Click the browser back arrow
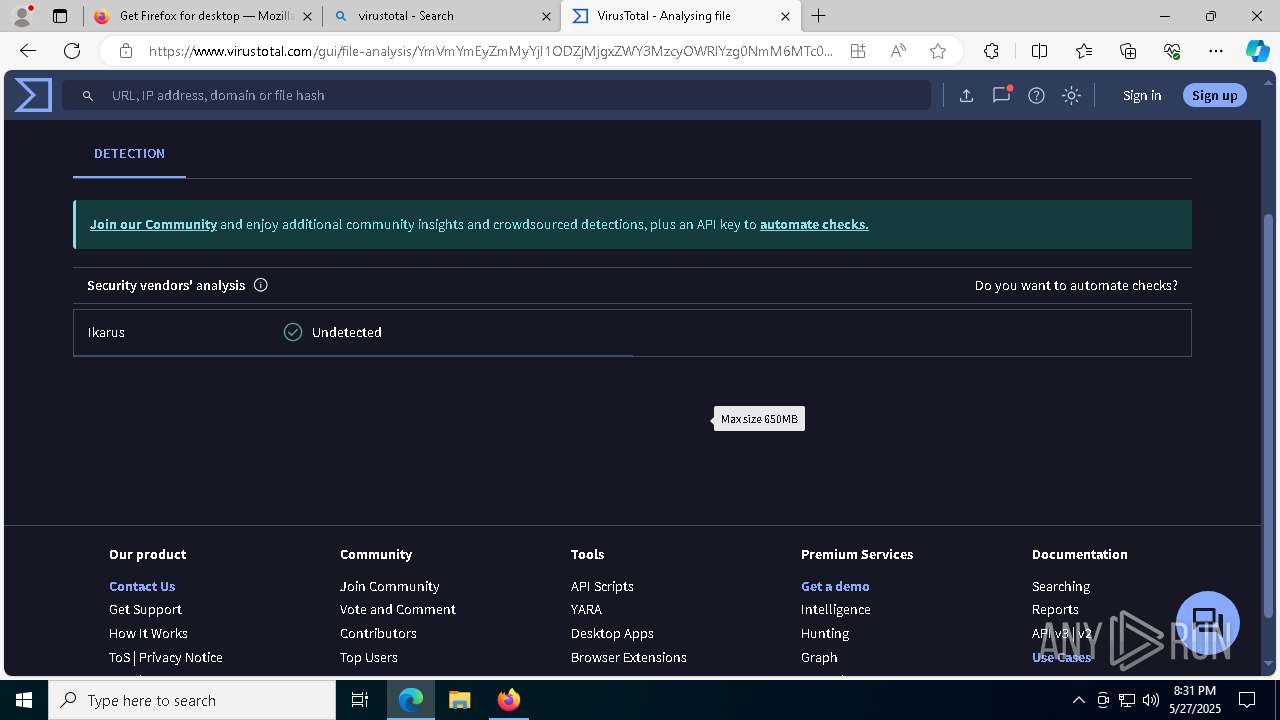The image size is (1280, 720). coord(28,51)
